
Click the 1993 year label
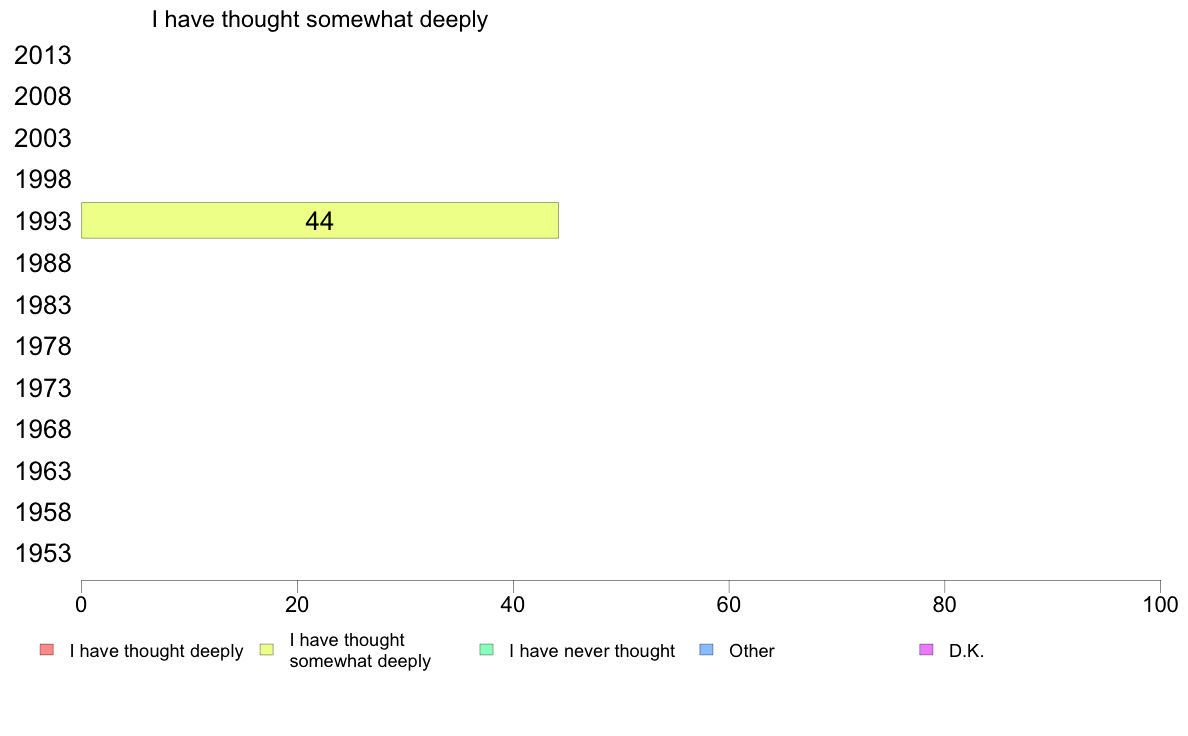coord(42,221)
